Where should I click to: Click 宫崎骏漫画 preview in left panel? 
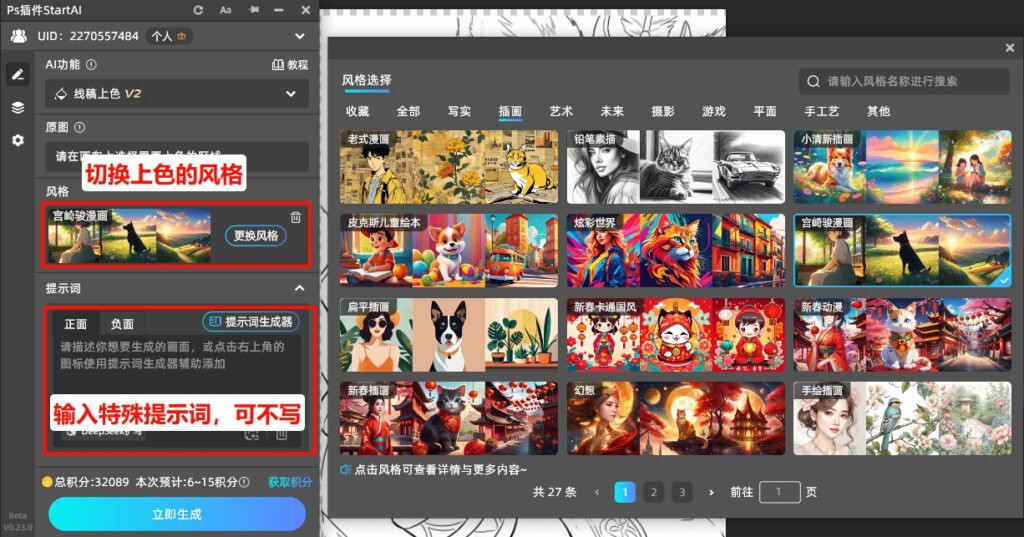point(129,236)
